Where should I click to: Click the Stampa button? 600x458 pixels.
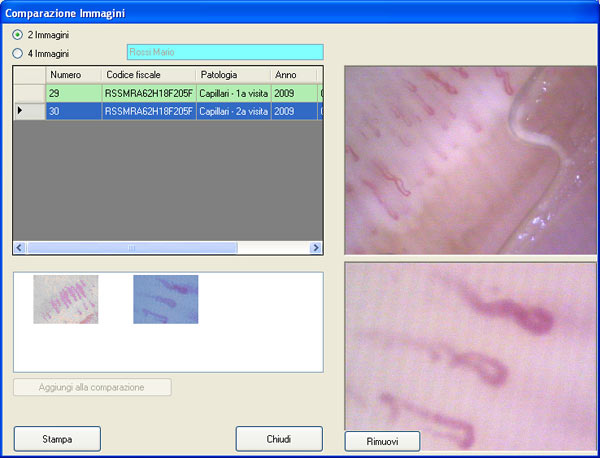[x=57, y=439]
